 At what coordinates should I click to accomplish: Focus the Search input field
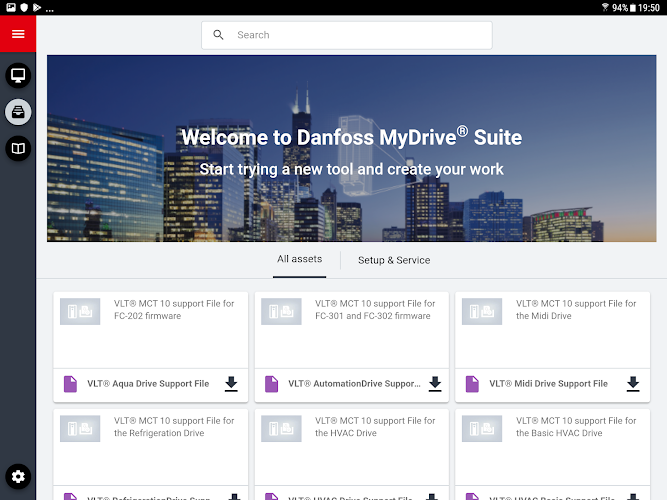point(347,35)
